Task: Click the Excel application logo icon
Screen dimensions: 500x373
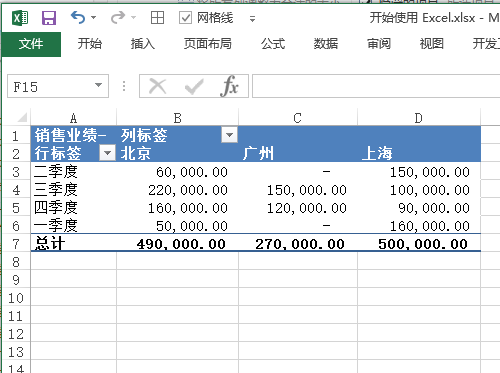Action: pyautogui.click(x=20, y=18)
